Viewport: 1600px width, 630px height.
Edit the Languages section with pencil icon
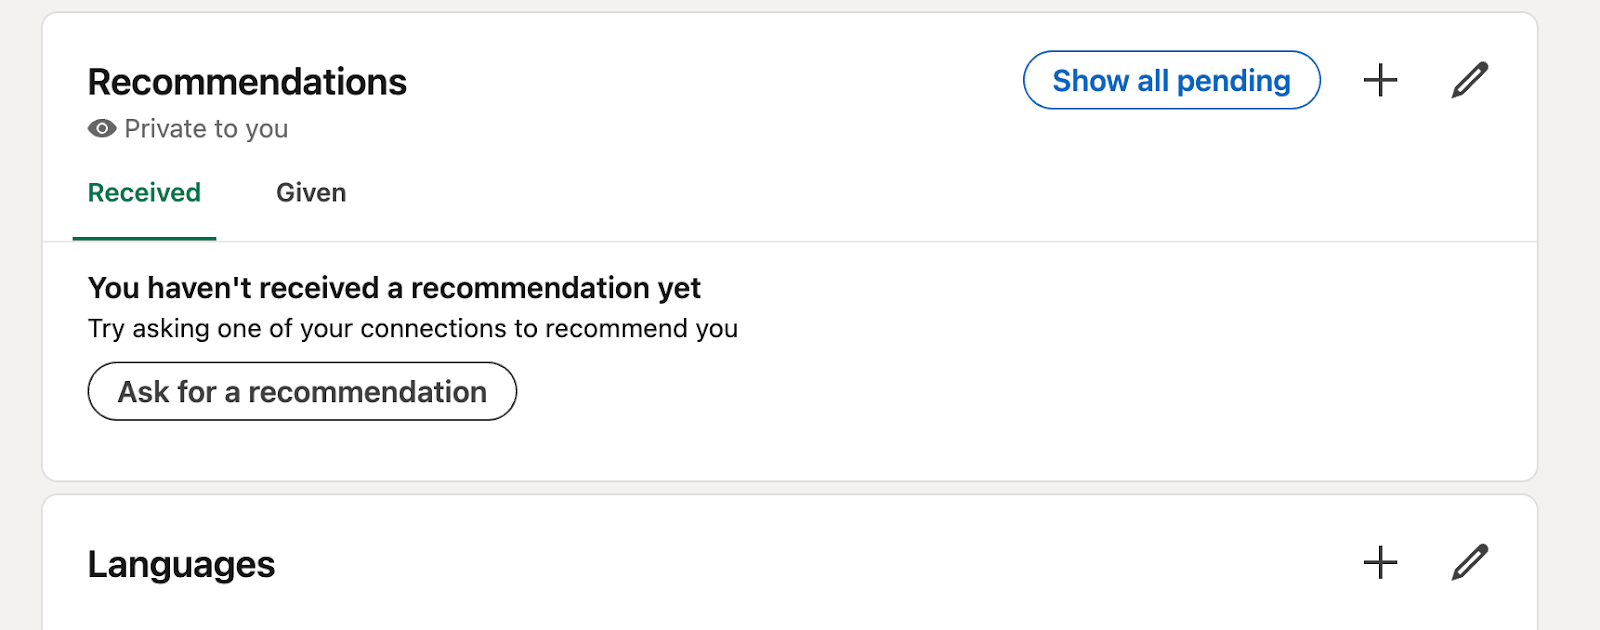click(x=1467, y=563)
